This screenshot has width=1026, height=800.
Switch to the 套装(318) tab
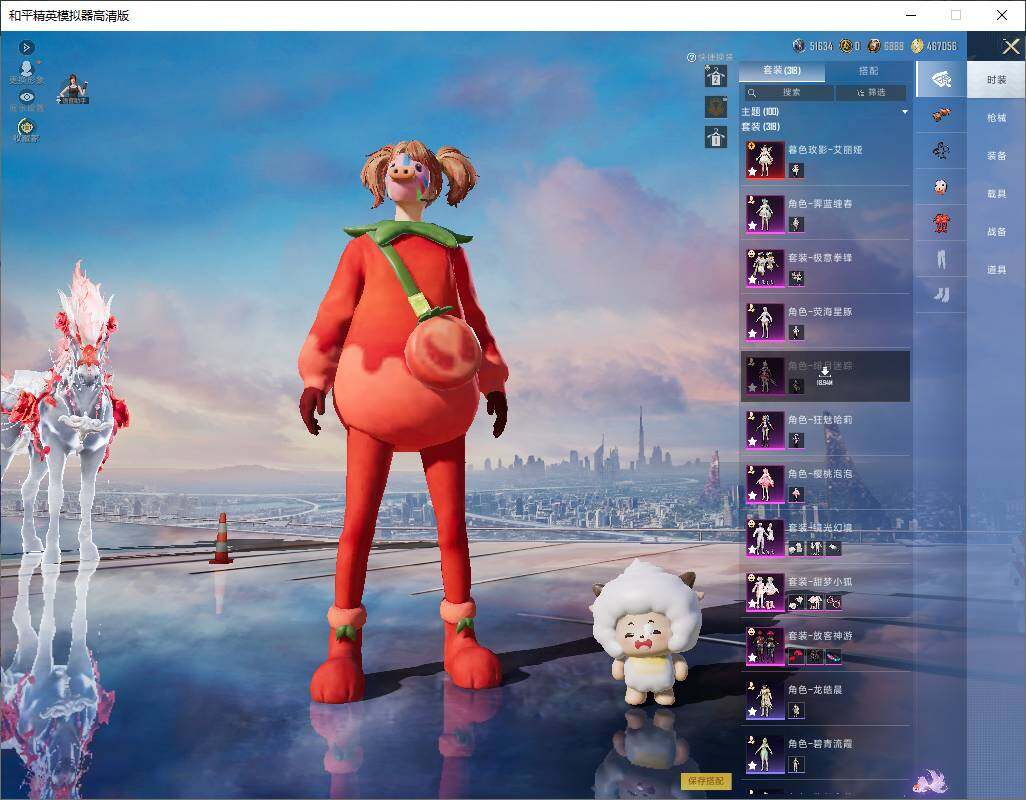point(782,70)
